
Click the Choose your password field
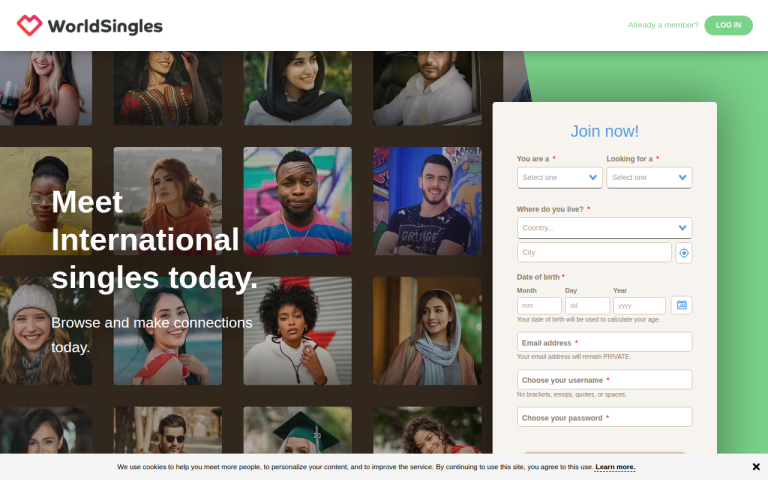tap(604, 417)
